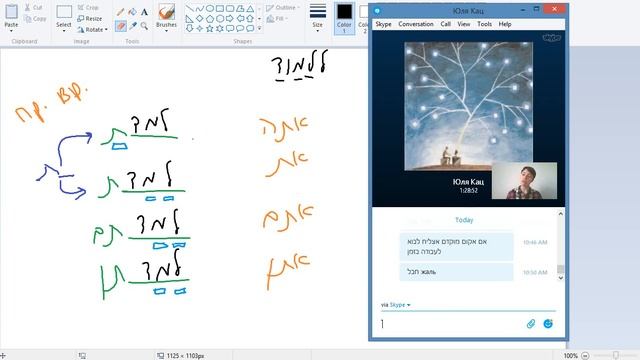Open the View menu in Skype

coord(464,24)
